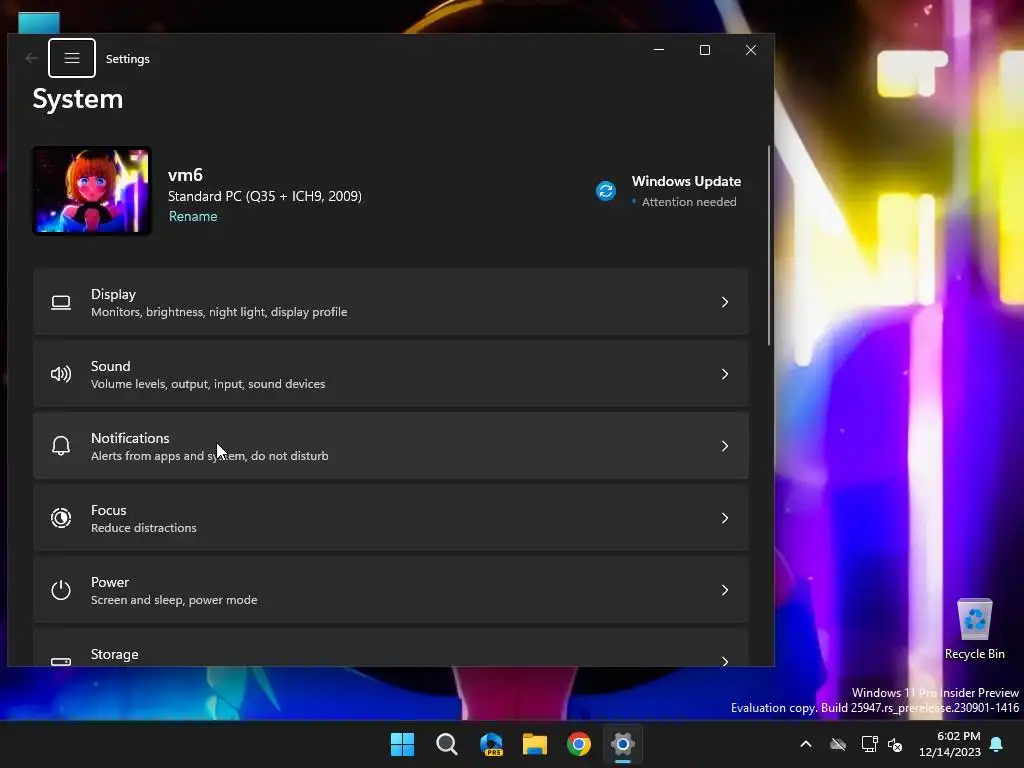The image size is (1024, 768).
Task: Launch Microsoft Edge from the taskbar
Action: coord(490,744)
